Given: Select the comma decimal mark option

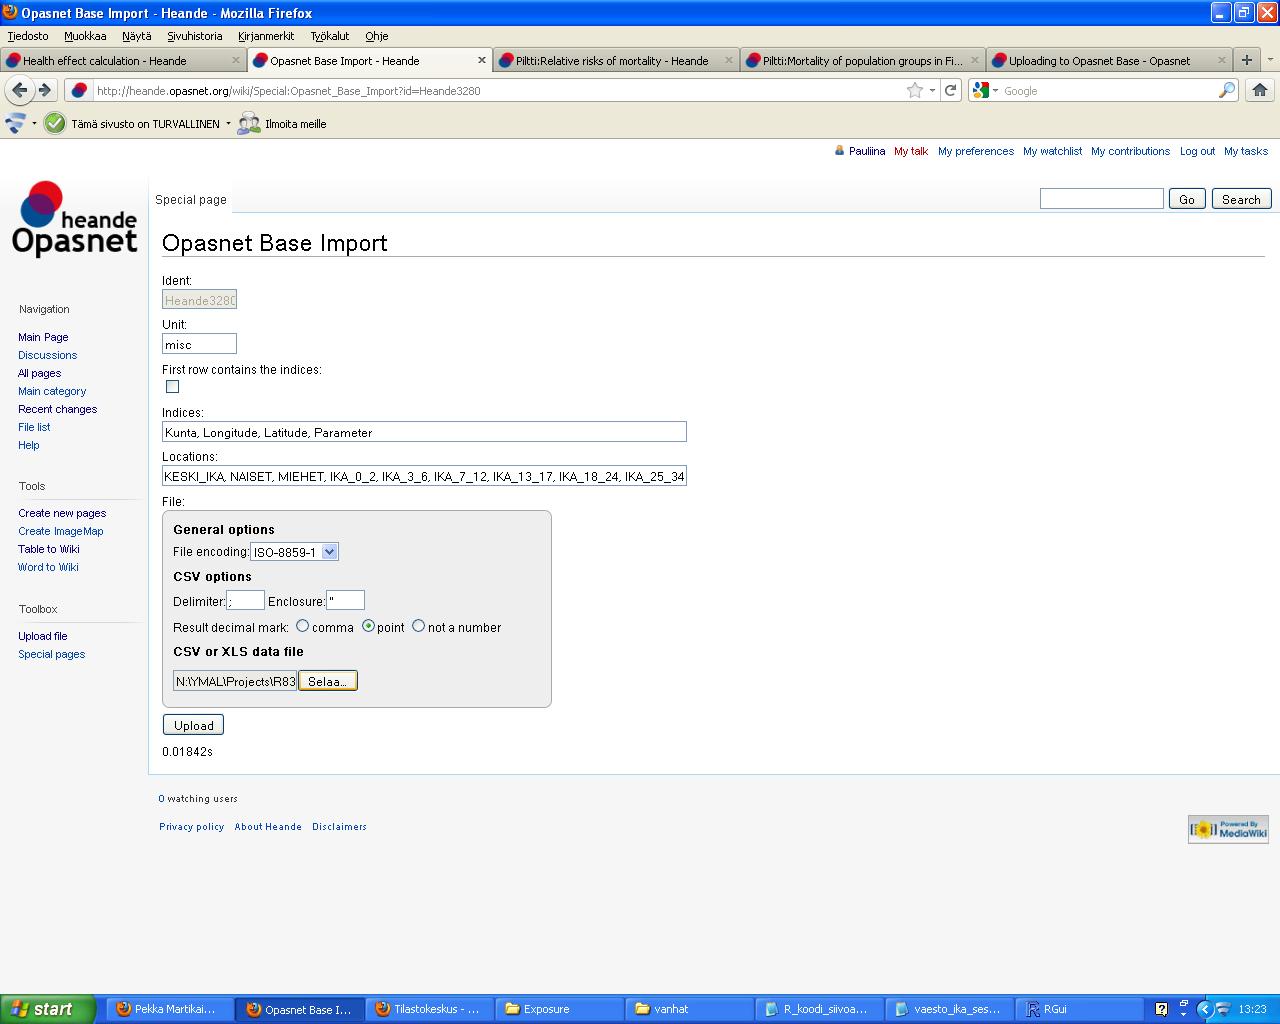Looking at the screenshot, I should tap(302, 626).
